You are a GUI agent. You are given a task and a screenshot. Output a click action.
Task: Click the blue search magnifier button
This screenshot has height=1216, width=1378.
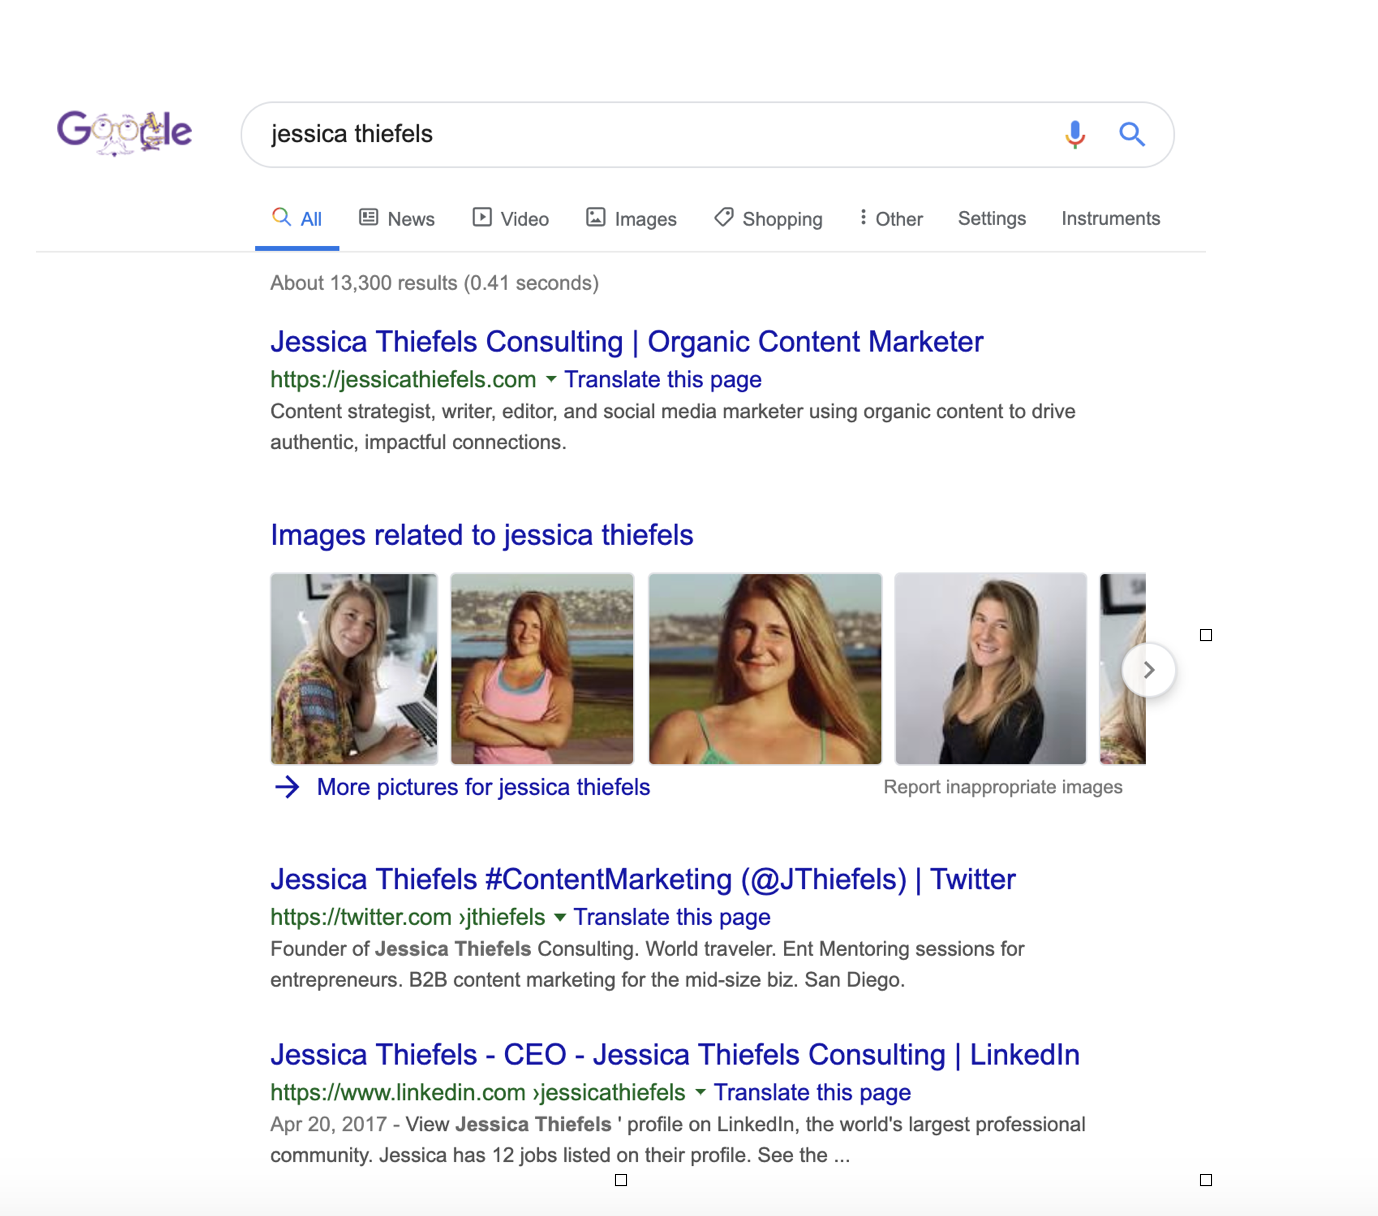coord(1131,134)
